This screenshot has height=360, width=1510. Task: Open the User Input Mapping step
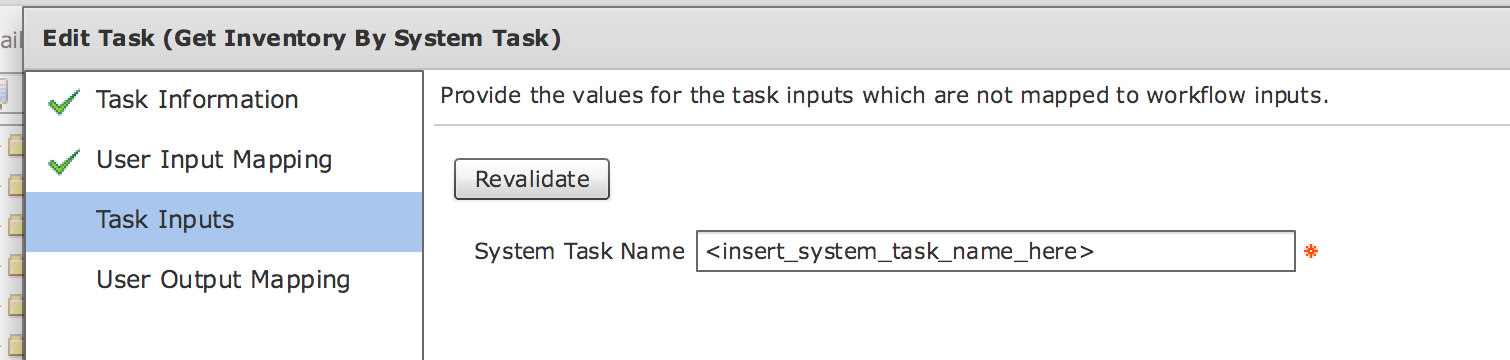coord(214,160)
